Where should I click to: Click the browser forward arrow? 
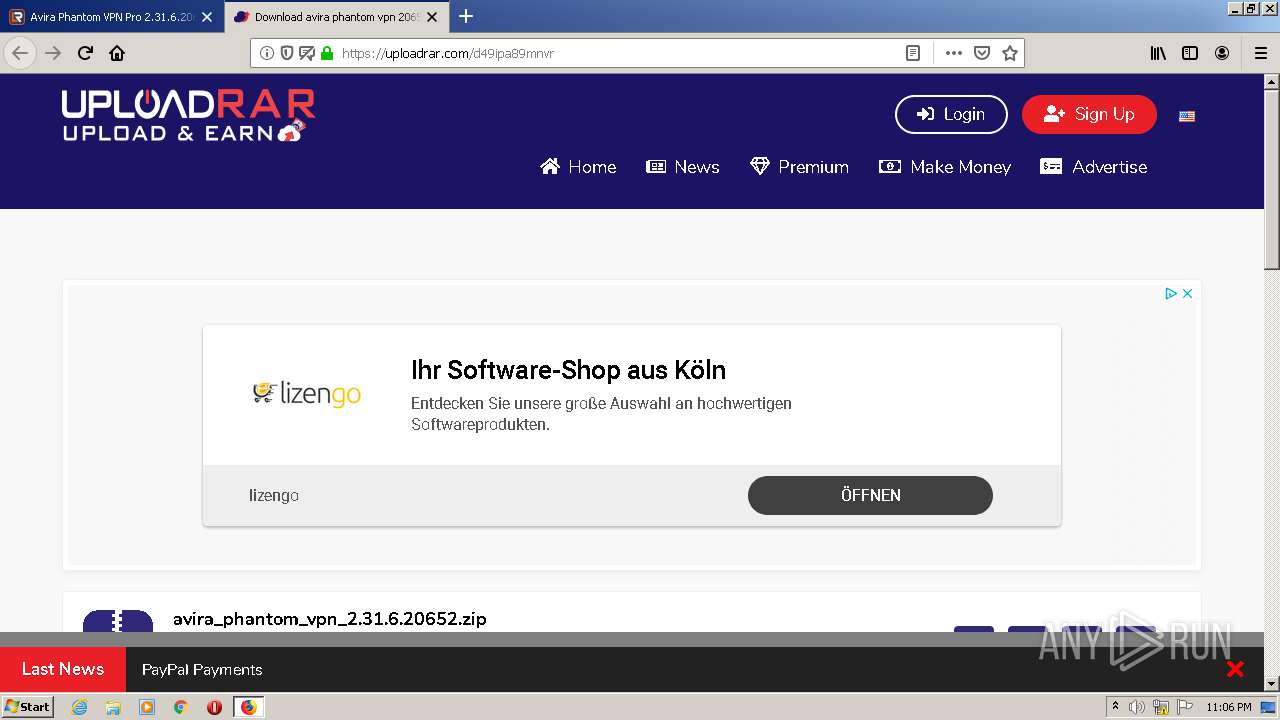pyautogui.click(x=53, y=53)
